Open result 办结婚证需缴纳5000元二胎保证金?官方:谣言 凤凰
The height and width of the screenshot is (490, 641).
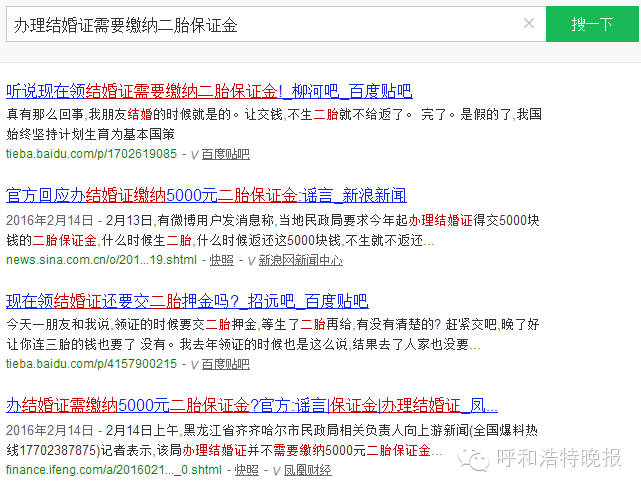click(x=251, y=405)
